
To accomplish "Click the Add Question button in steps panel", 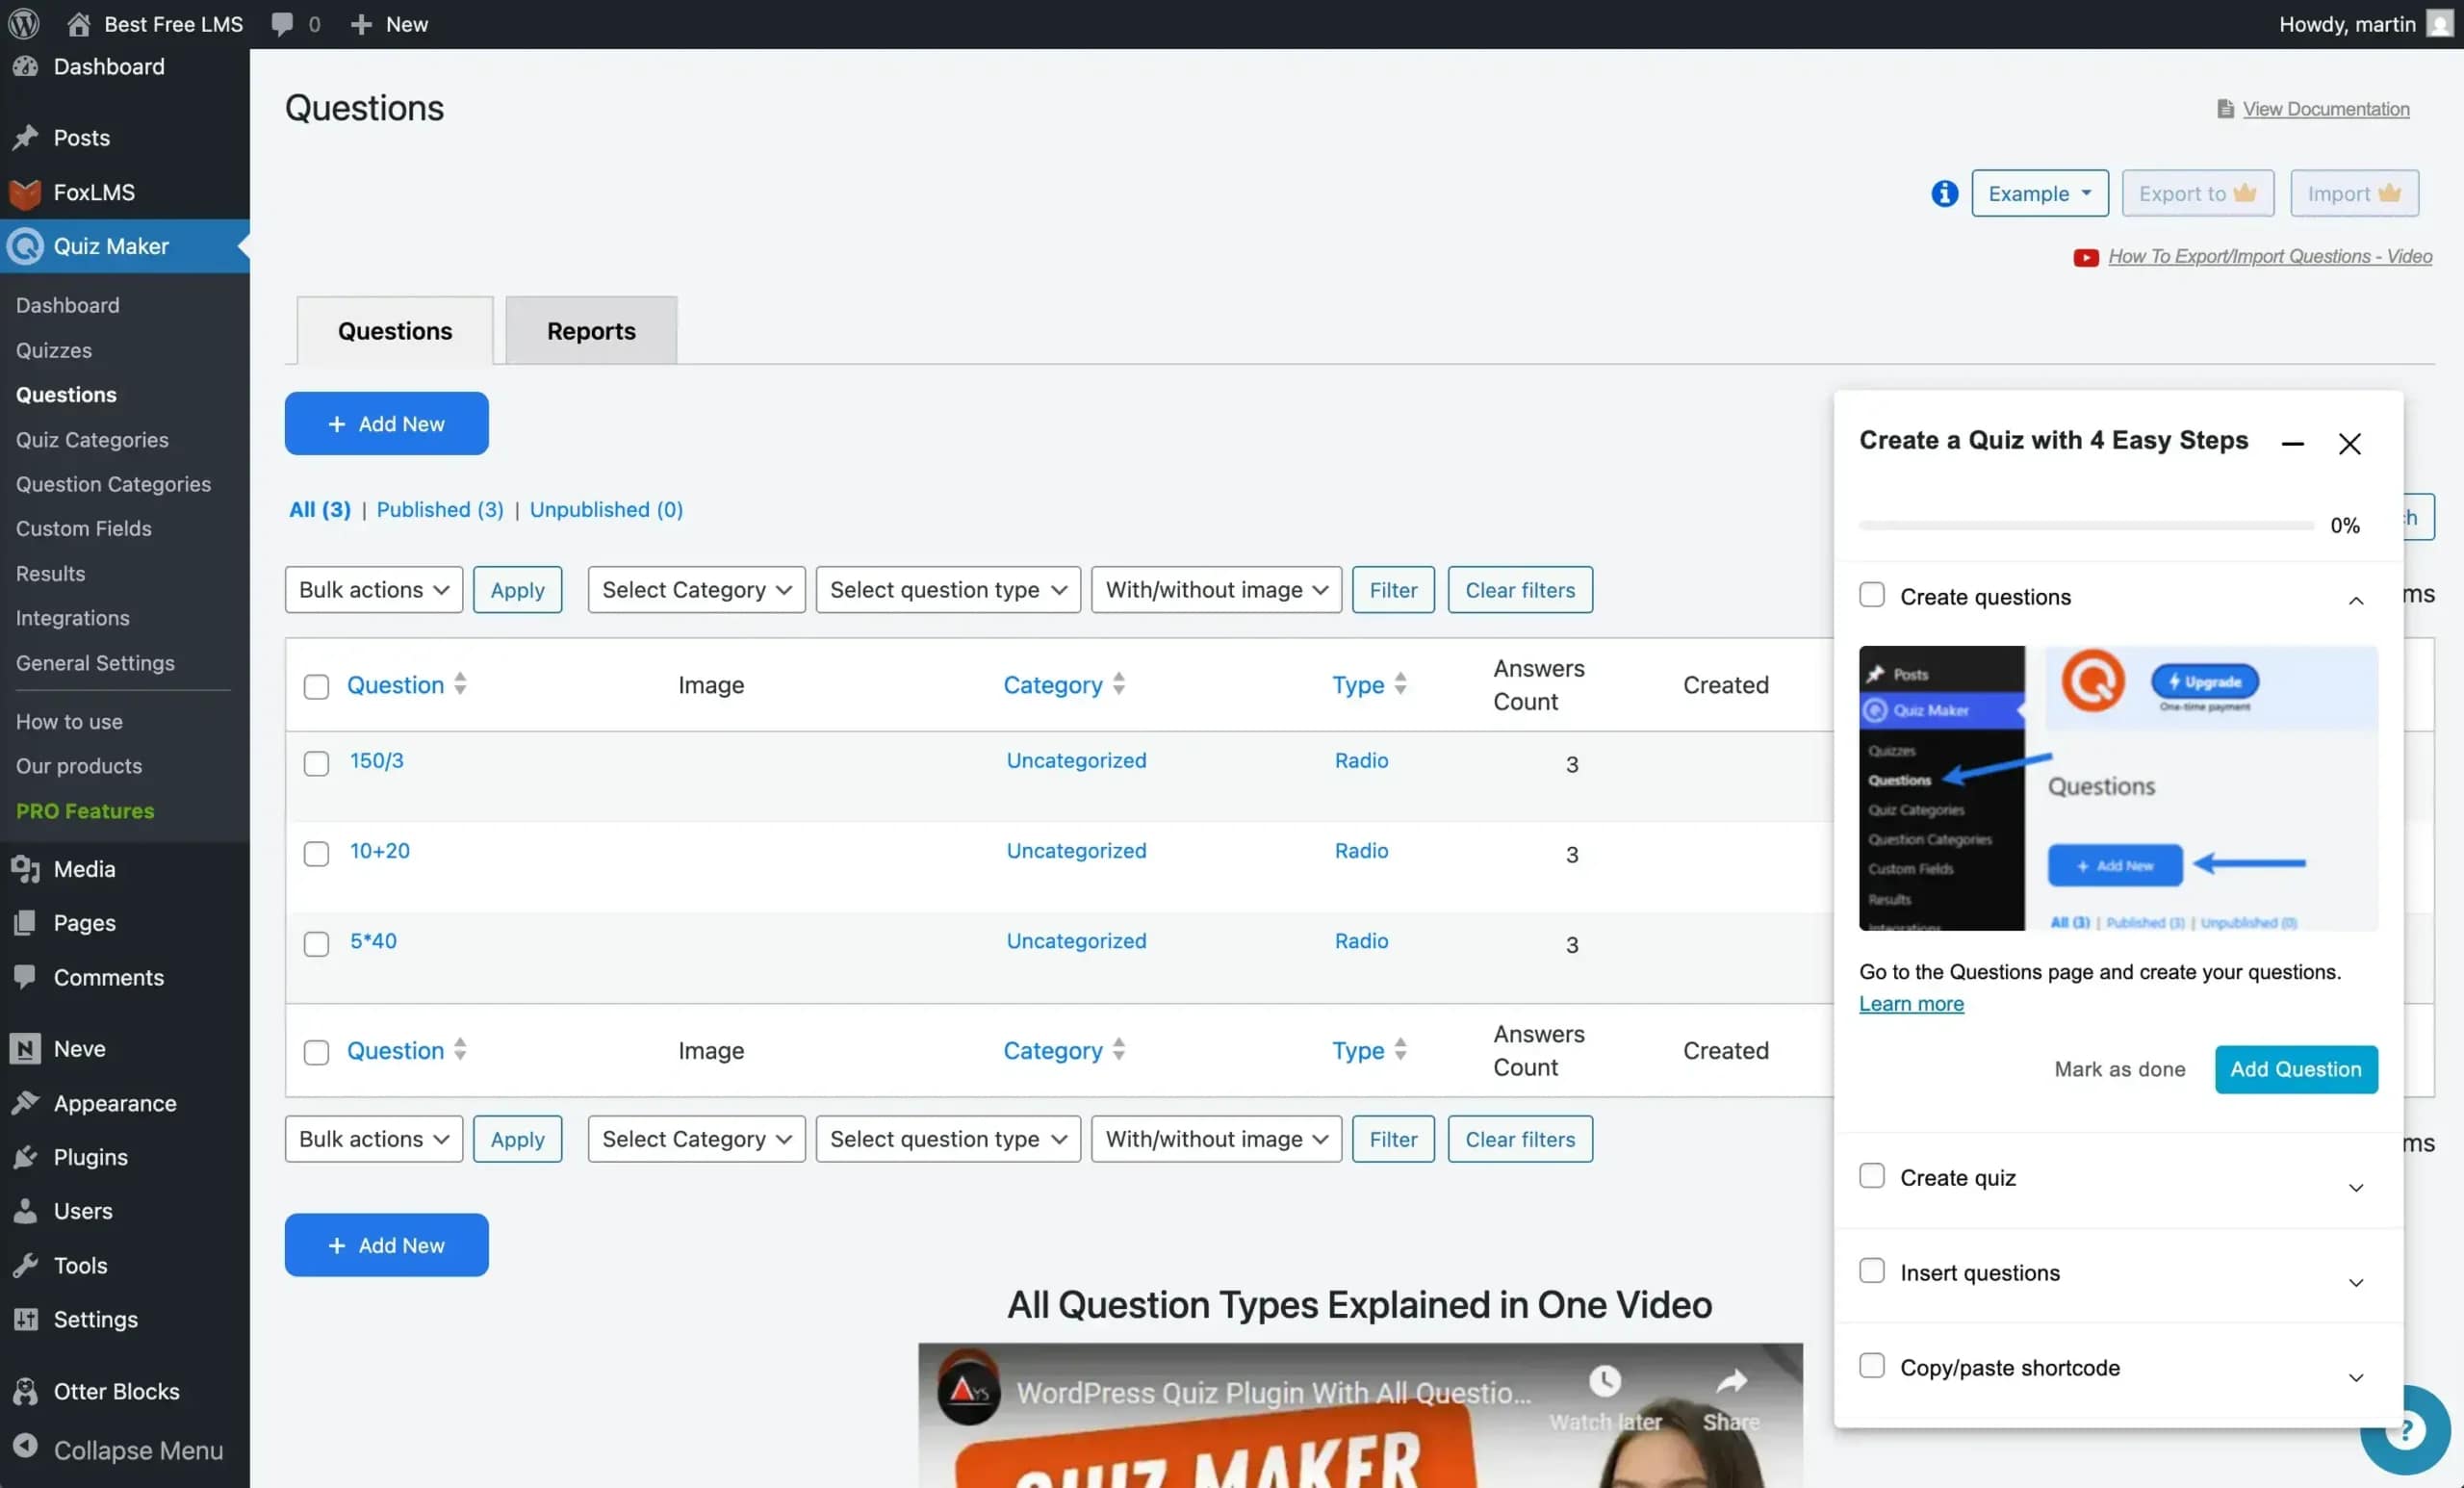I will [2295, 1069].
